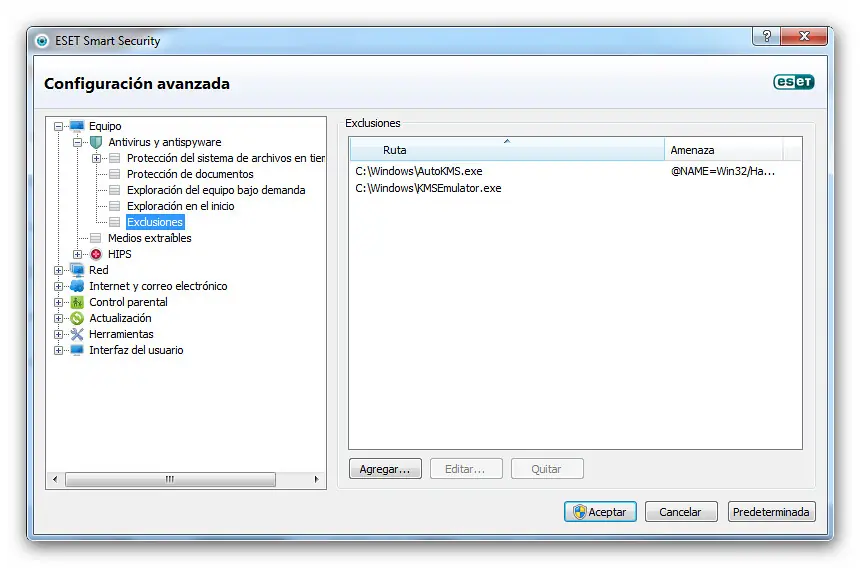Image resolution: width=861 pixels, height=568 pixels.
Task: Close the ESET Smart Security window
Action: pyautogui.click(x=804, y=36)
